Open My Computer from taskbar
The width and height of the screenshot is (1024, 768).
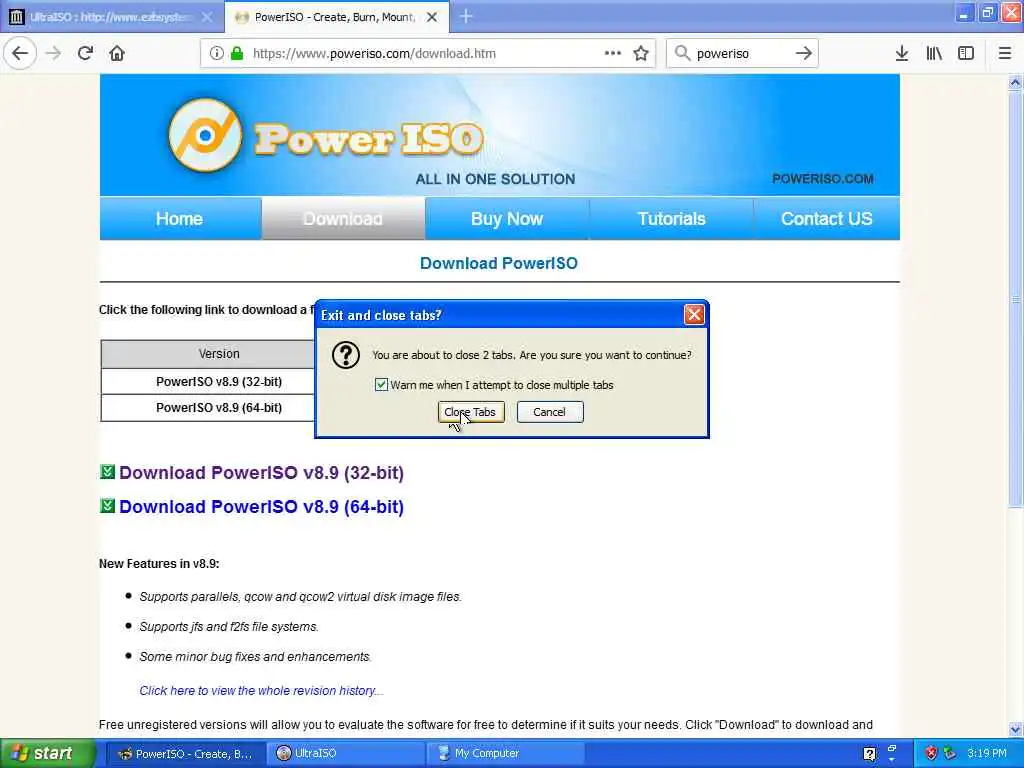505,754
